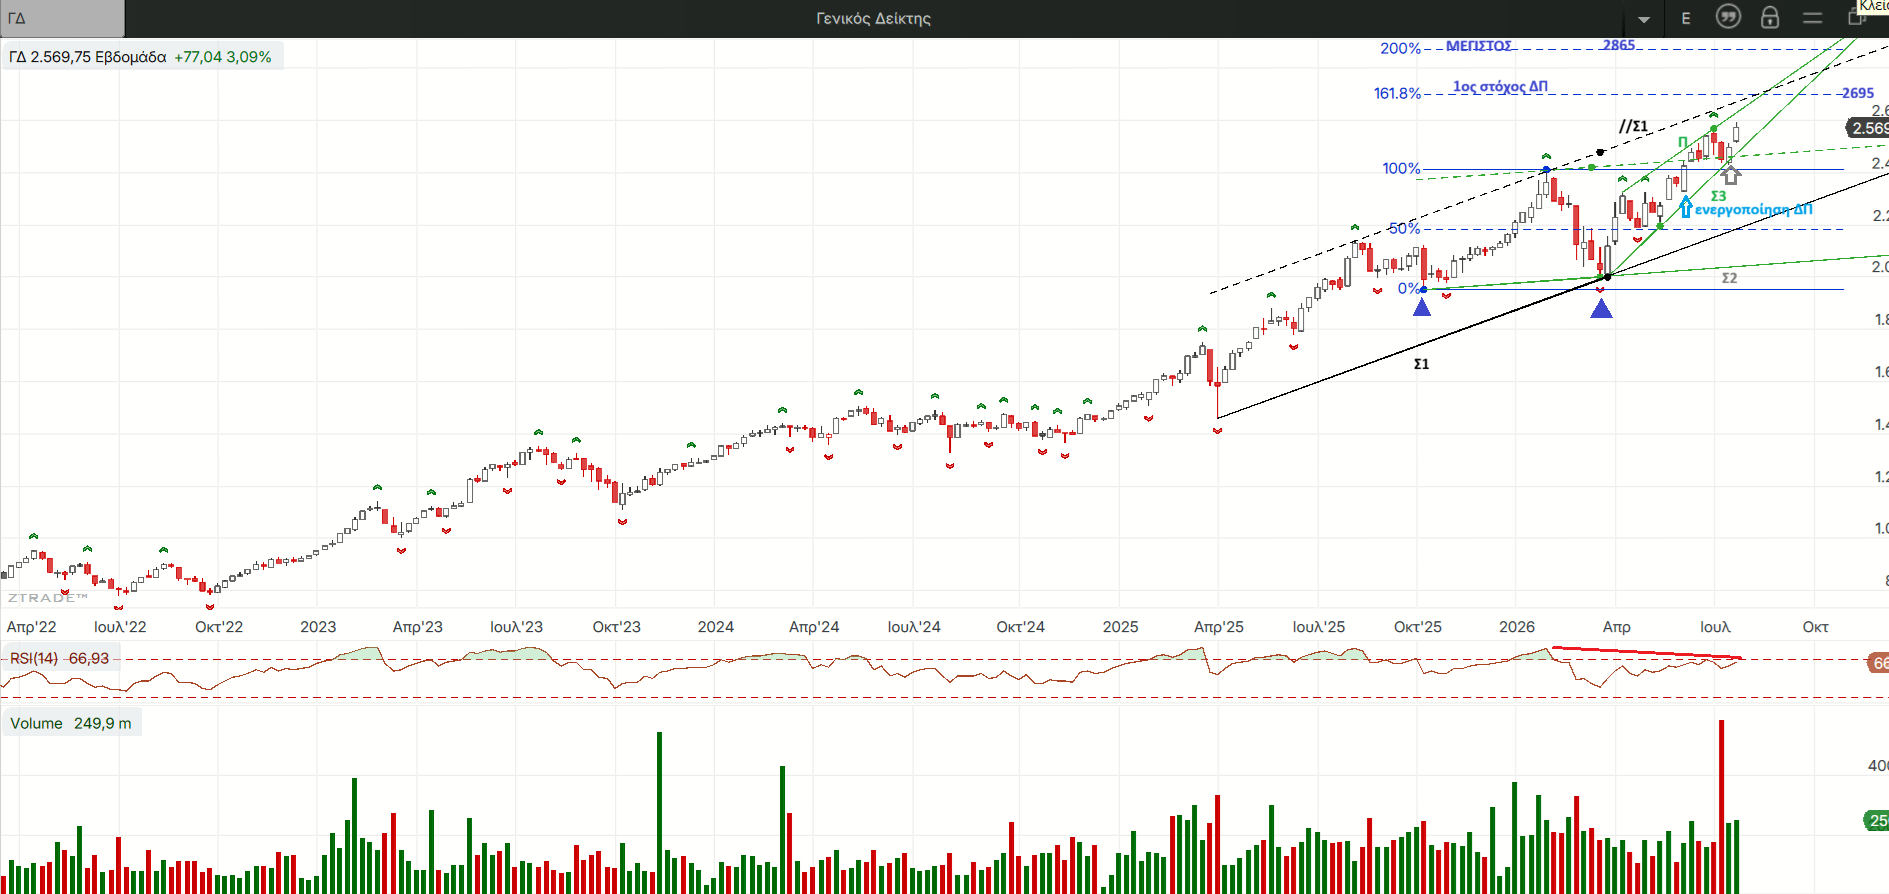This screenshot has width=1889, height=894.
Task: Select the 161.8% Fibonacci level label
Action: [1397, 93]
